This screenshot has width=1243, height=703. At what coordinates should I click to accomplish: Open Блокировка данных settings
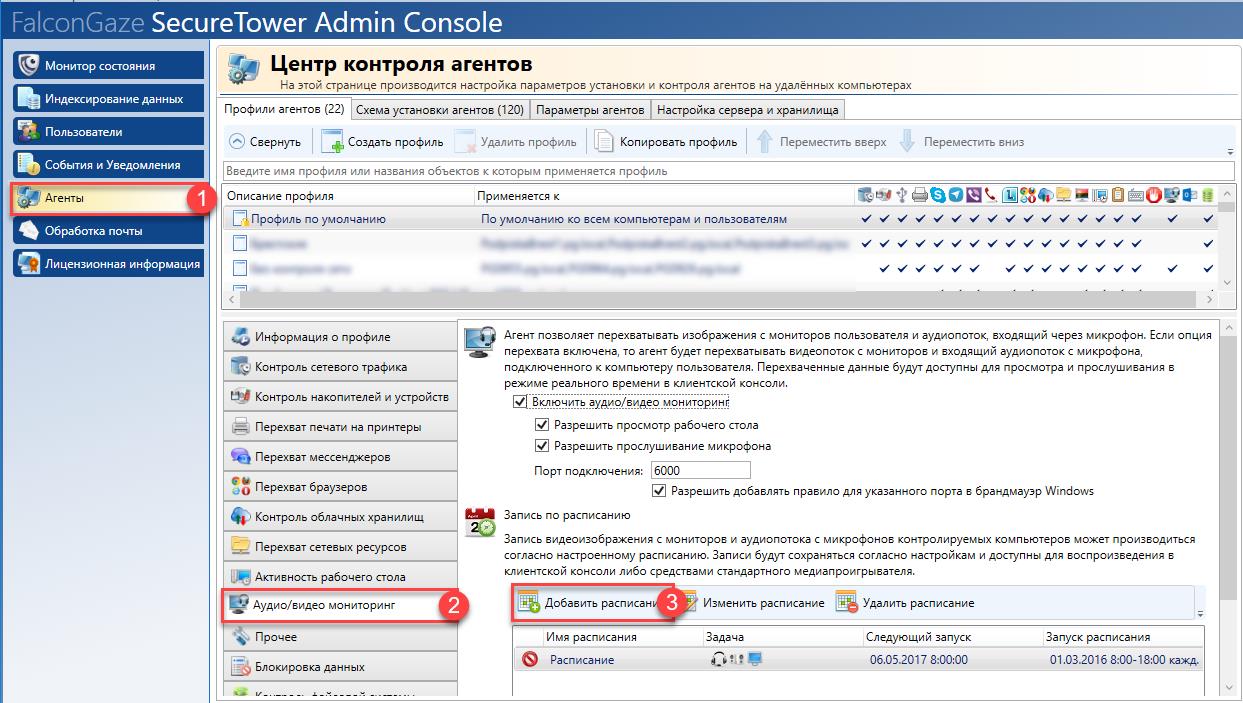[340, 667]
